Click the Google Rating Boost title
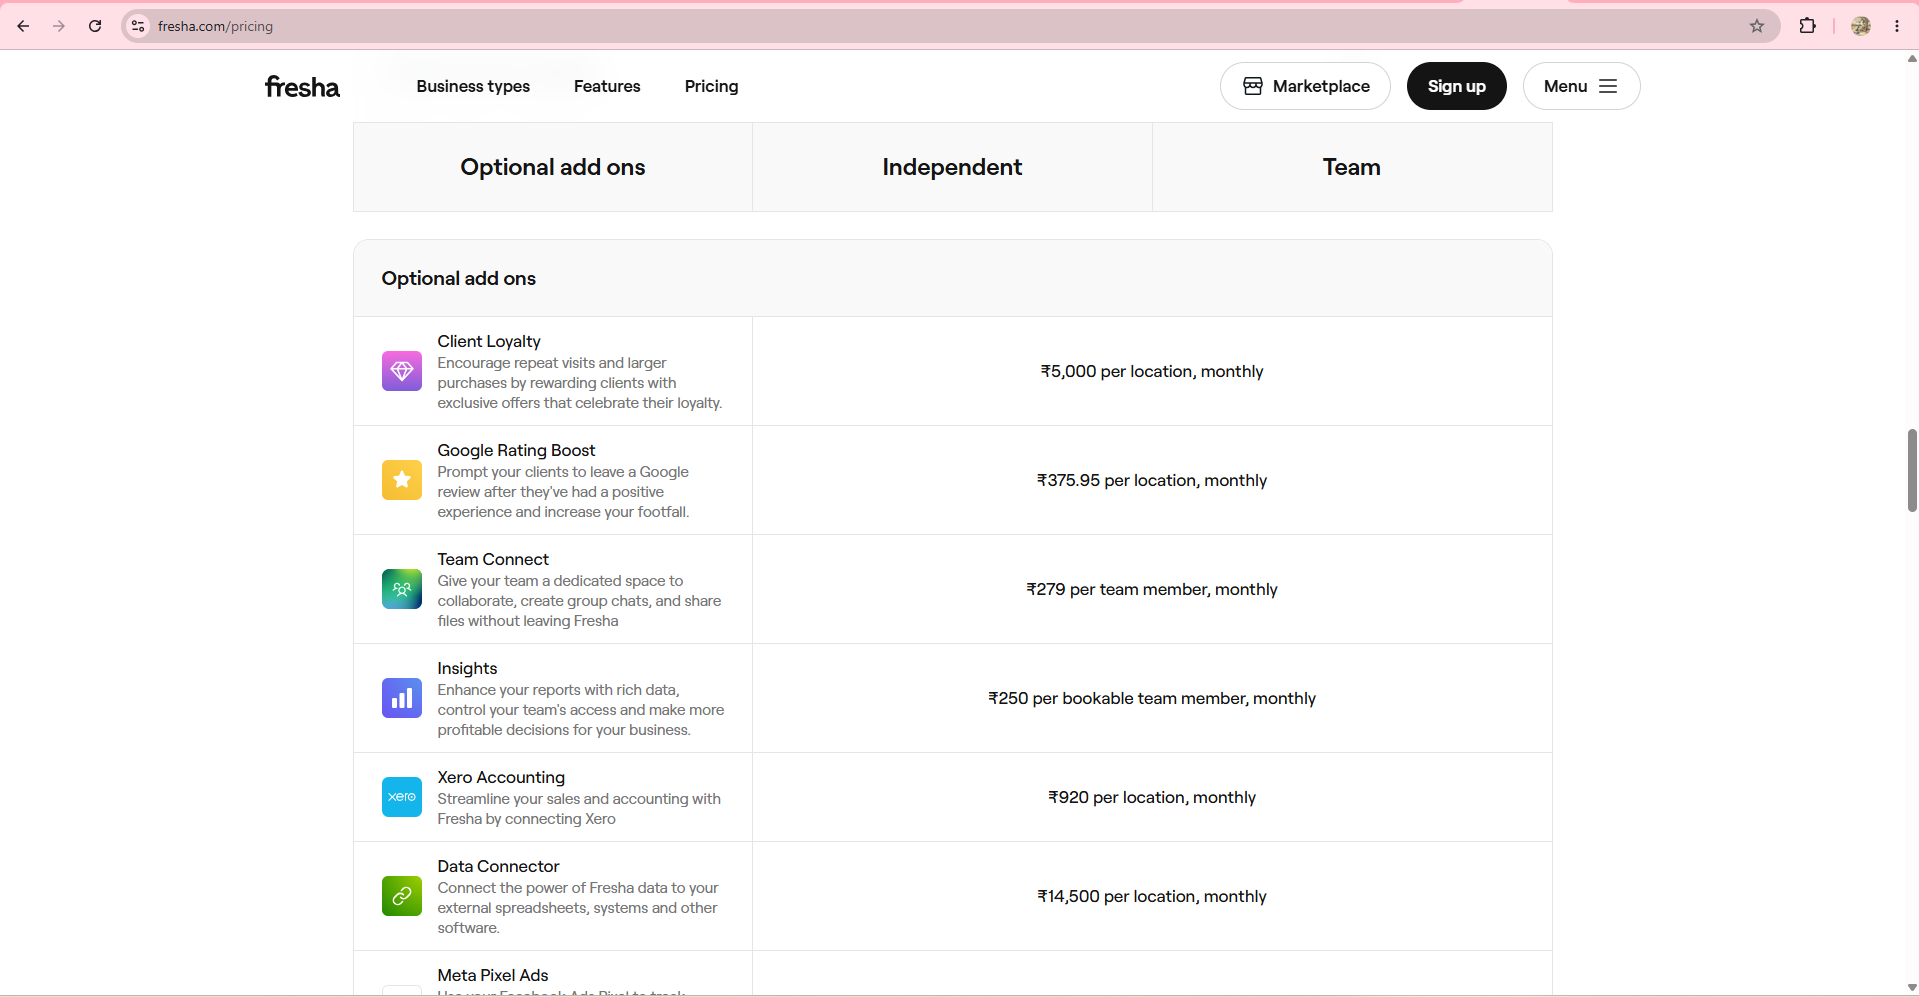 point(516,450)
